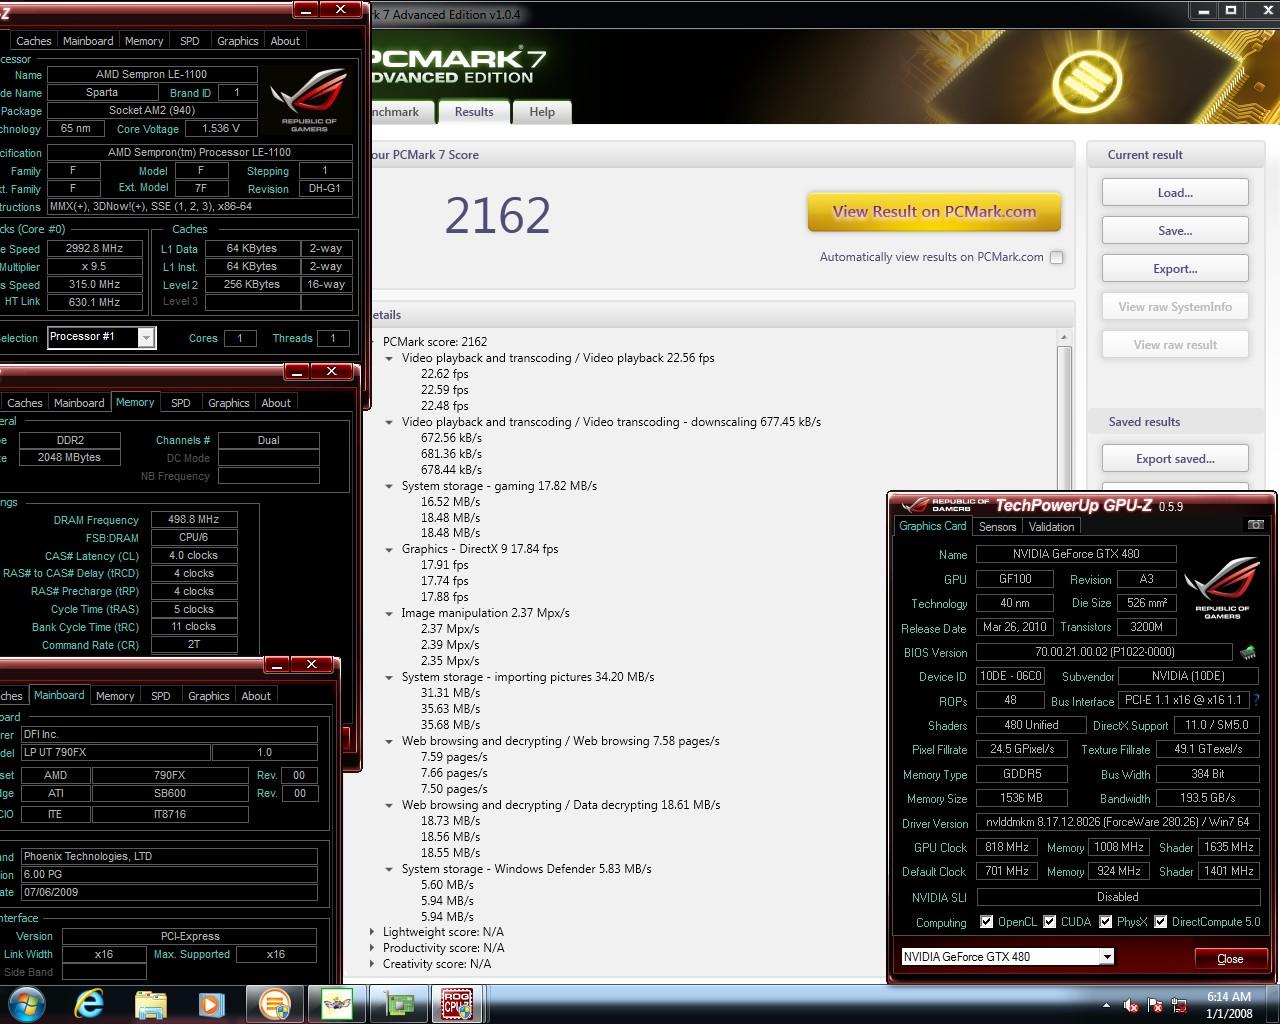Open the Processor #1 selection dropdown
1280x1024 pixels.
[146, 338]
